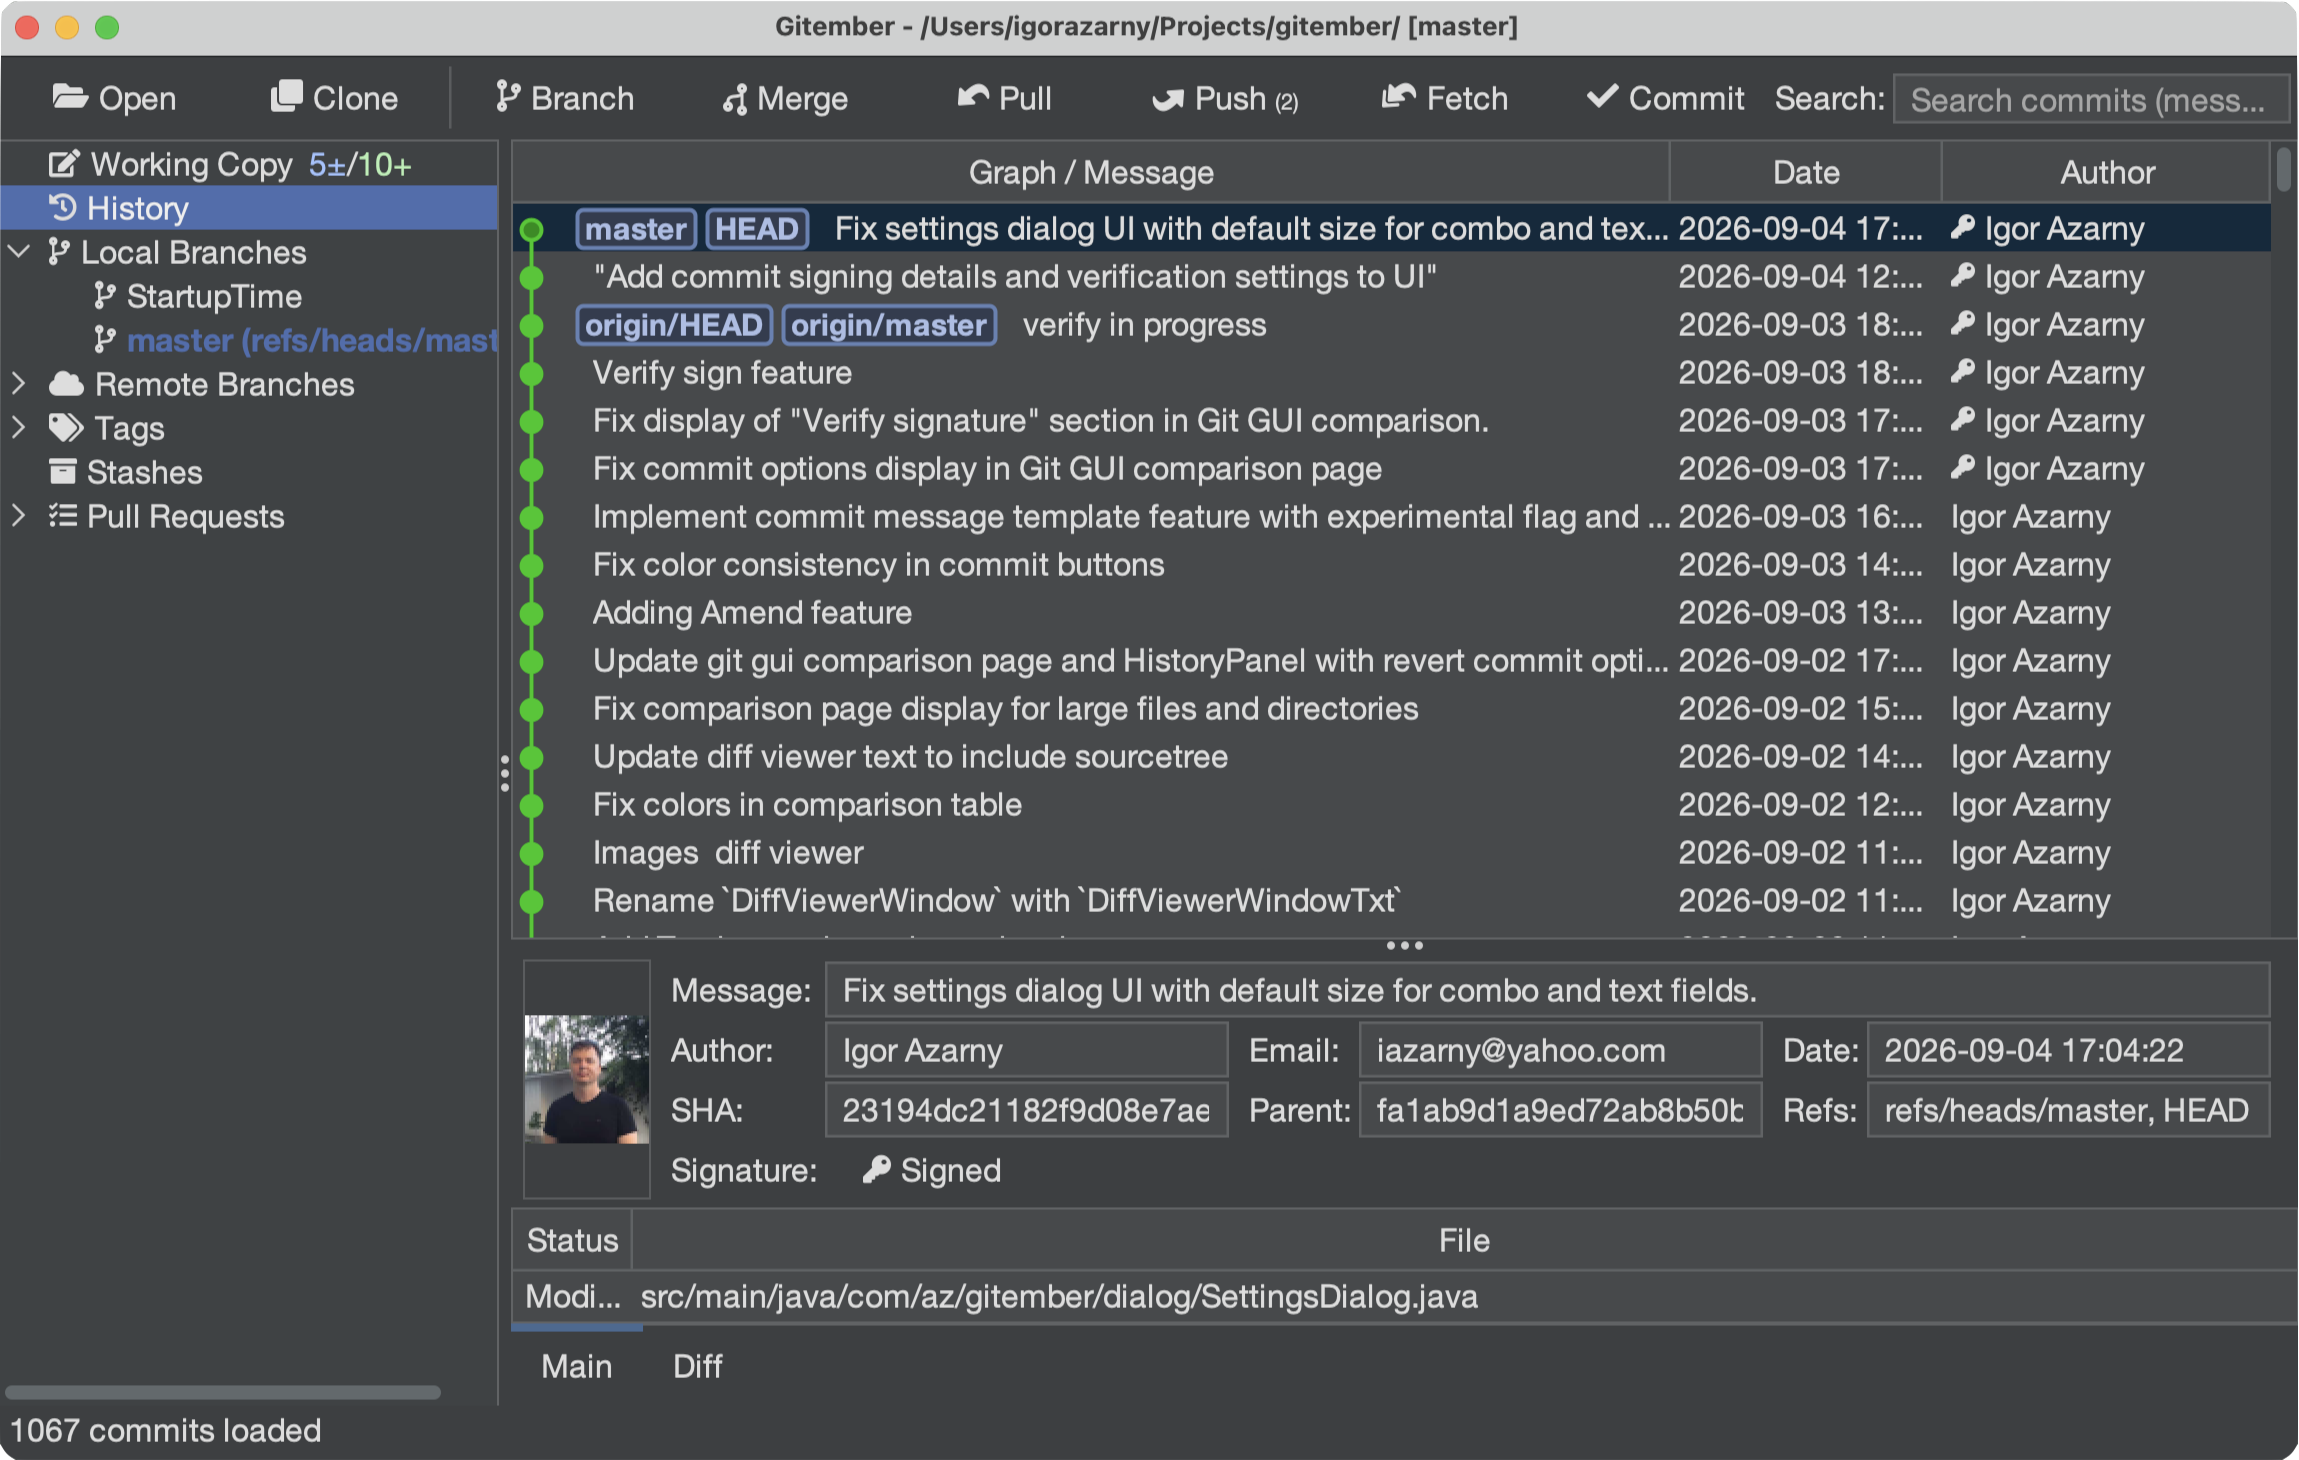Image resolution: width=2299 pixels, height=1460 pixels.
Task: Select the StartupTime local branch
Action: click(x=213, y=296)
